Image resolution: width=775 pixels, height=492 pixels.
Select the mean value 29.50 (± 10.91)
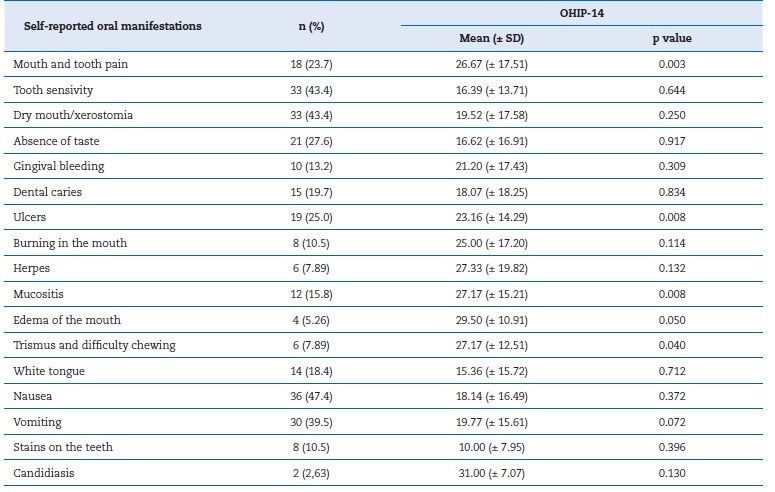click(484, 319)
